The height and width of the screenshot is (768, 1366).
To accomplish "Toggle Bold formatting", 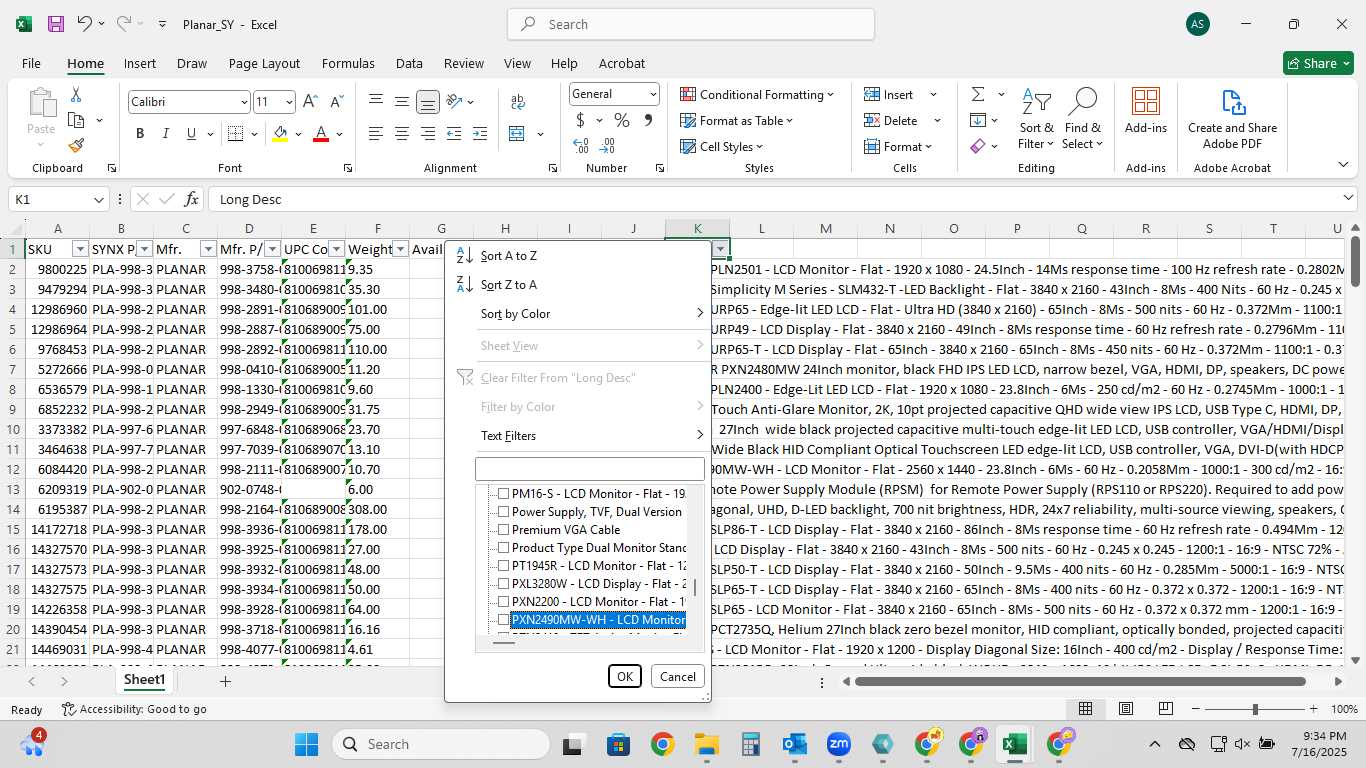I will point(140,134).
